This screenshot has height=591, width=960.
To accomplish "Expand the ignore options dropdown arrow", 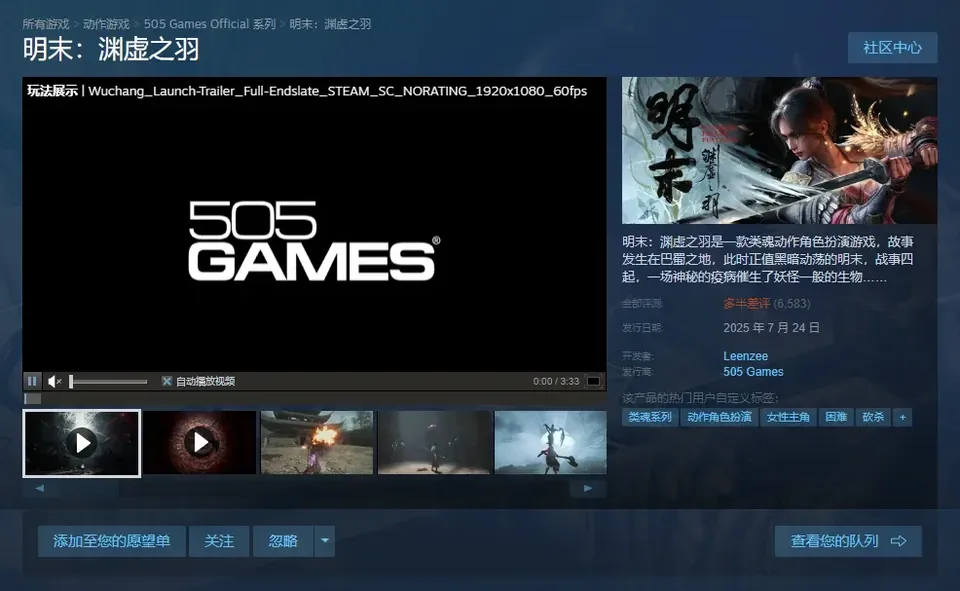I will (x=325, y=541).
